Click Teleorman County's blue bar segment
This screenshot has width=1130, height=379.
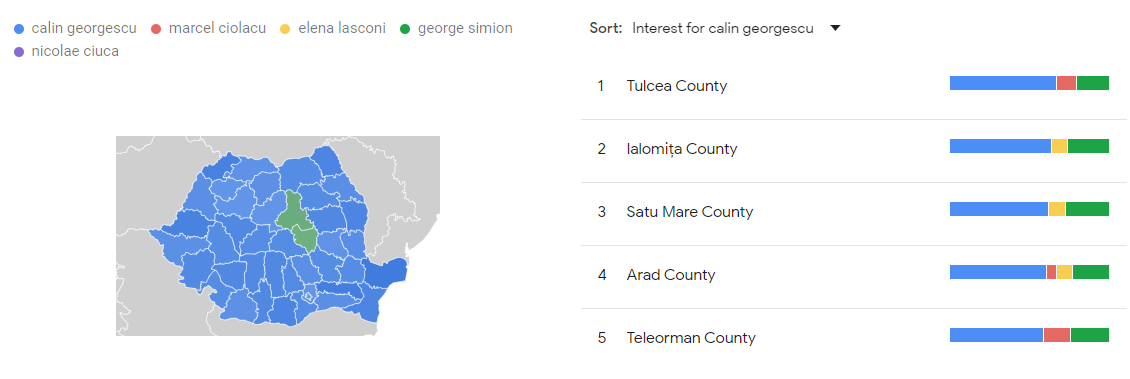coord(996,335)
